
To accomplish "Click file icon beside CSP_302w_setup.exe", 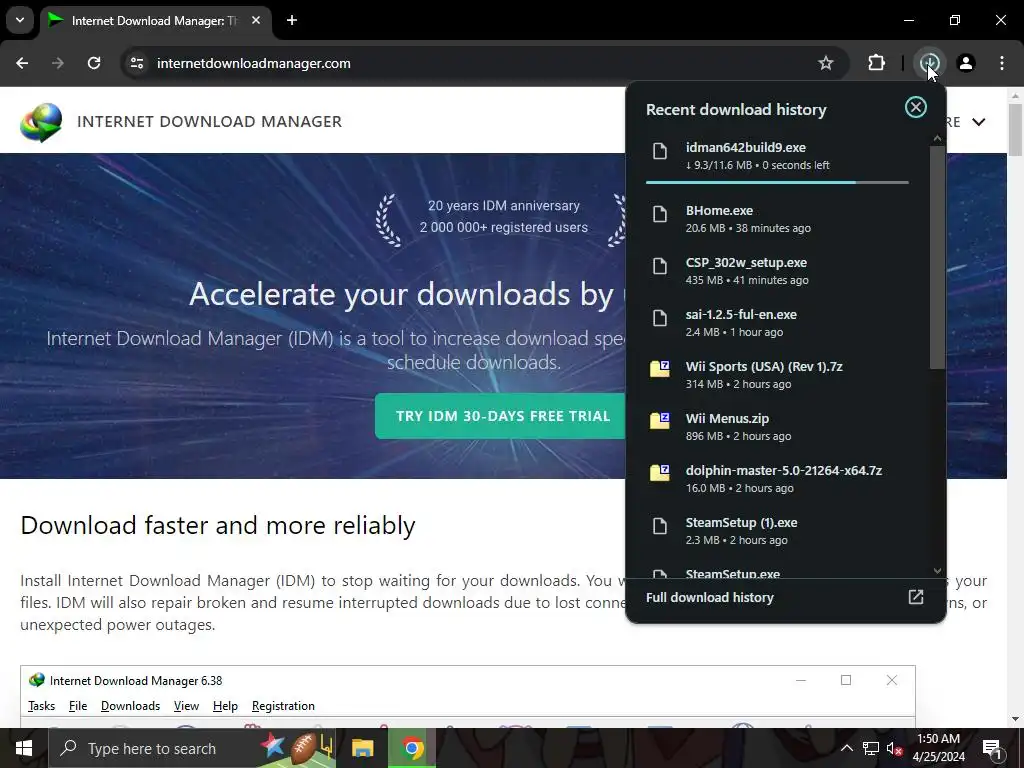I will point(660,266).
